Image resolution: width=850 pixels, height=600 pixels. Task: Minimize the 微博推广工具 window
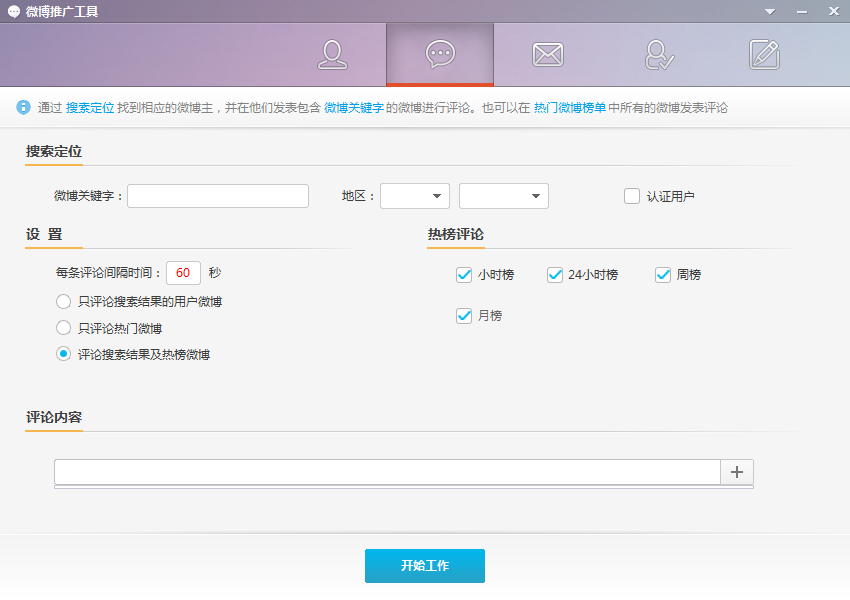pos(802,11)
